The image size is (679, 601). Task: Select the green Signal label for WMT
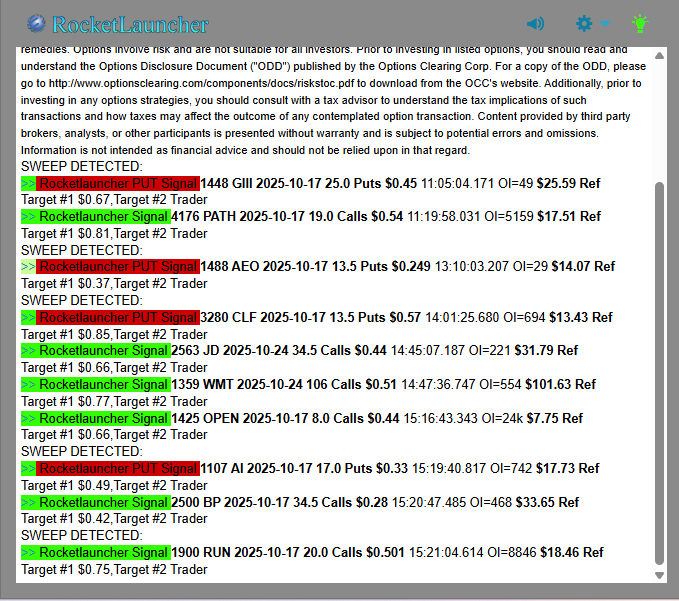point(104,384)
